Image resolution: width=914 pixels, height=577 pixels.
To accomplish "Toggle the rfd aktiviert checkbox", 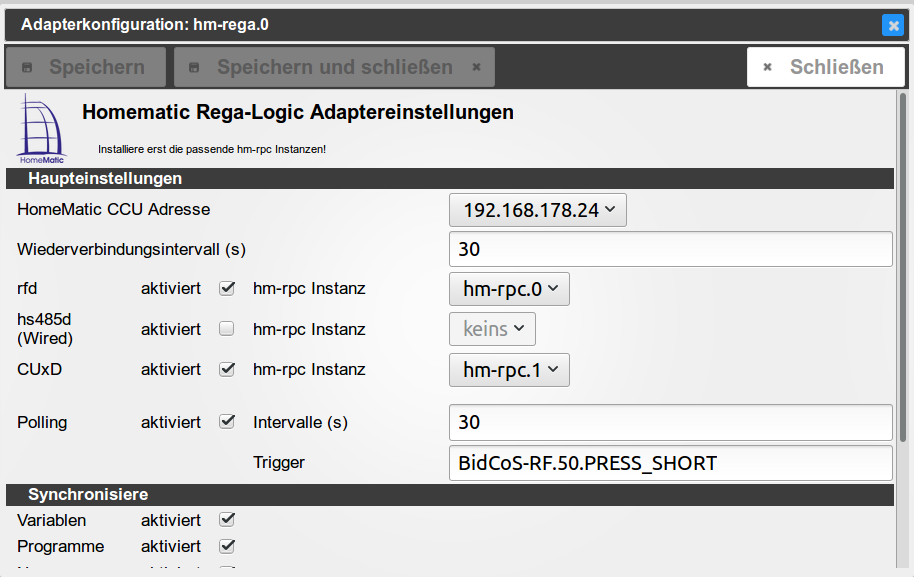I will (227, 288).
